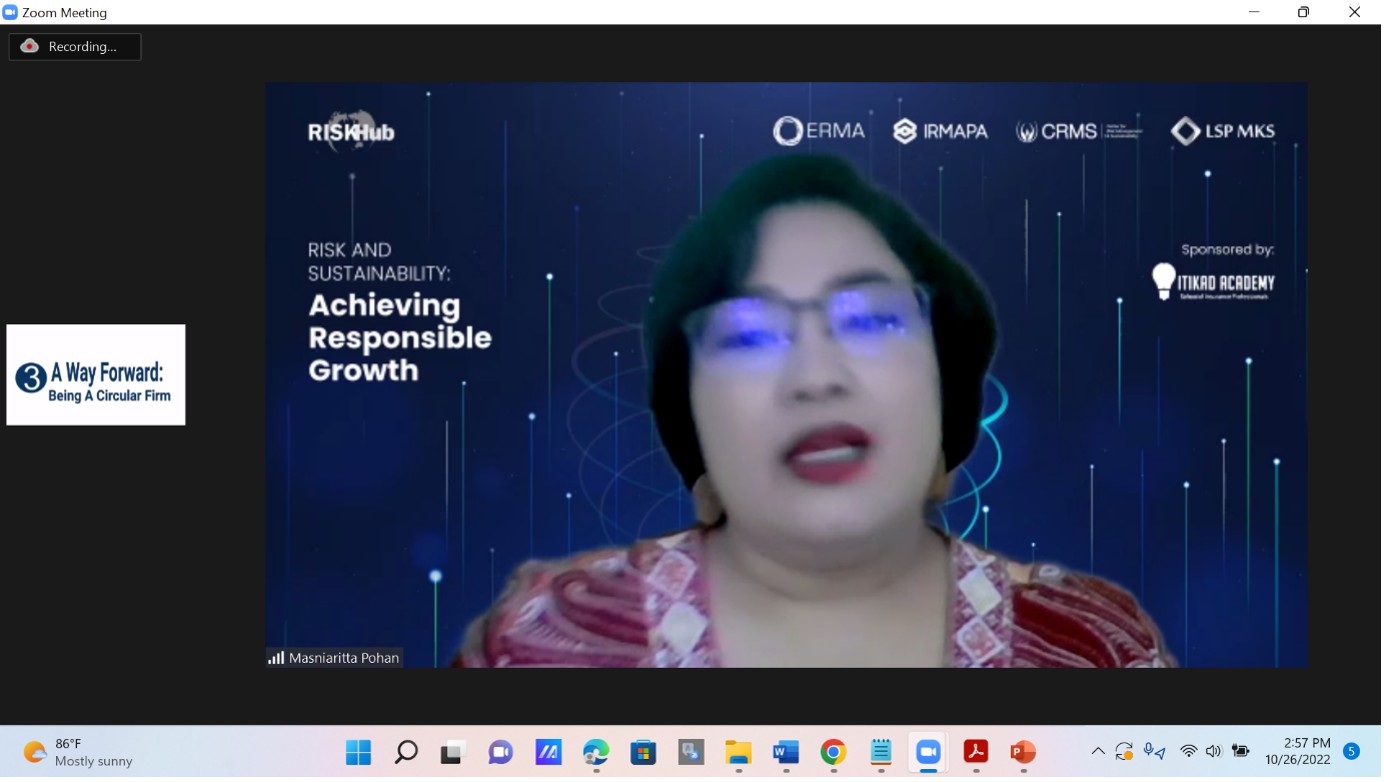Switch to PowerPoint in the taskbar
This screenshot has height=782, width=1384.
pyautogui.click(x=1023, y=752)
